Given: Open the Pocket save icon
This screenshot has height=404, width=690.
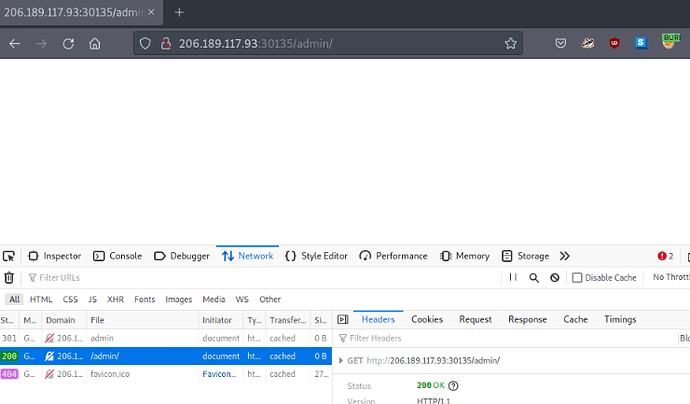Looking at the screenshot, I should point(561,44).
